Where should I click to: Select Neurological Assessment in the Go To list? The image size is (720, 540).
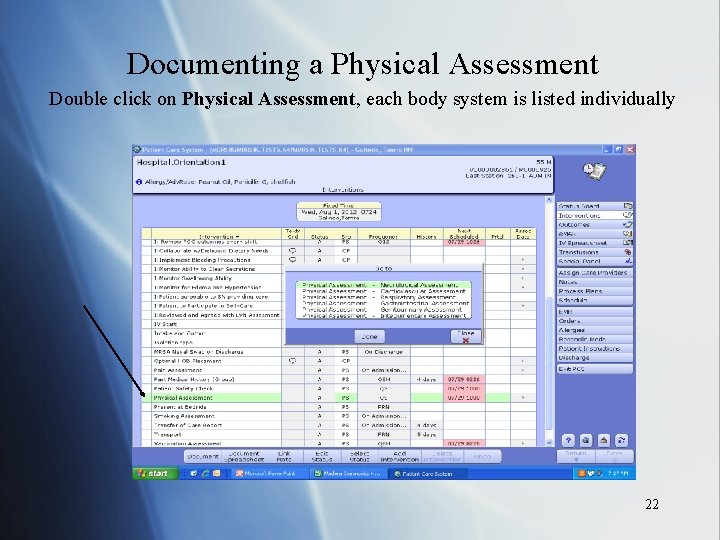tap(383, 285)
